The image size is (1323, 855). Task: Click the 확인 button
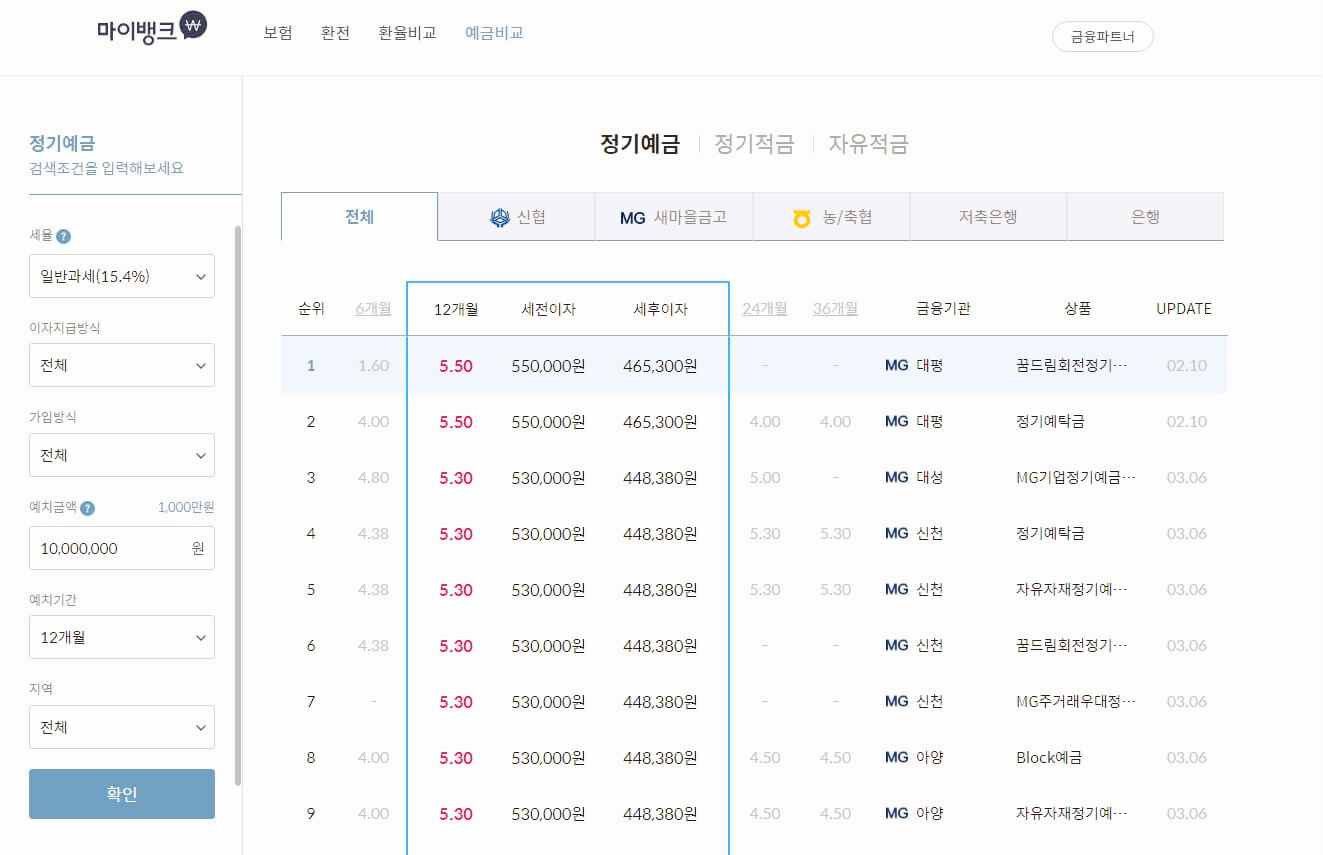(x=122, y=794)
